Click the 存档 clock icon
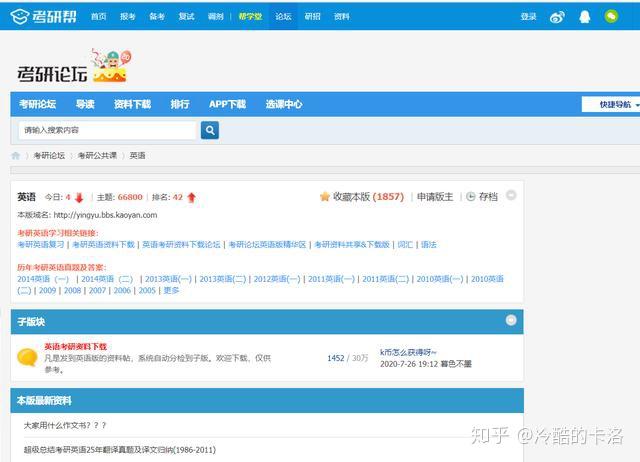640x462 pixels. click(471, 197)
